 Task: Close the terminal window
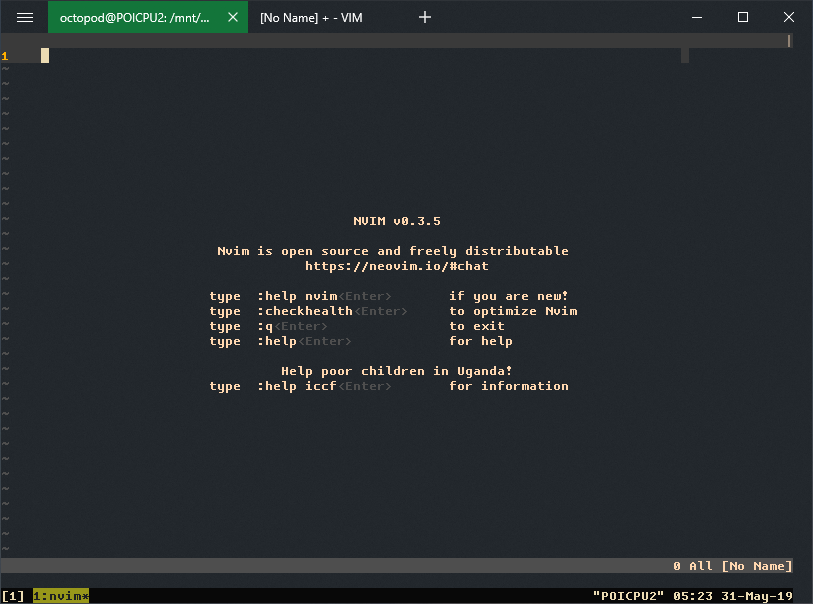[x=789, y=17]
